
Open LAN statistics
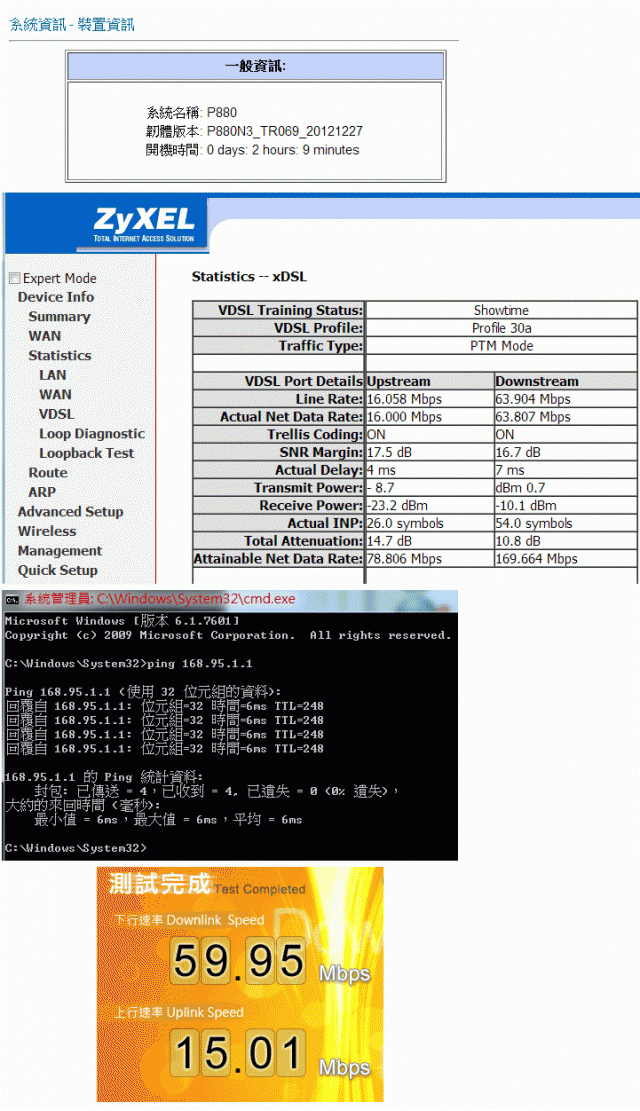click(x=52, y=375)
